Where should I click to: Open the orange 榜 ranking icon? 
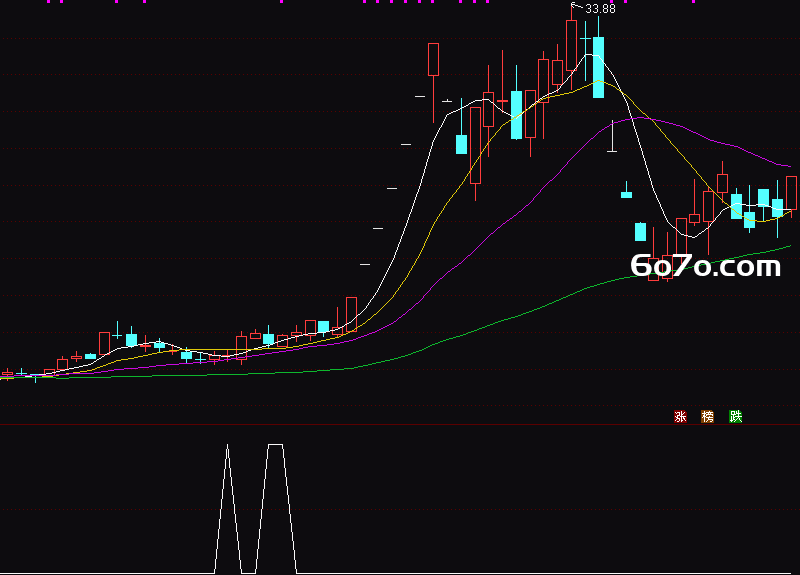tap(708, 417)
